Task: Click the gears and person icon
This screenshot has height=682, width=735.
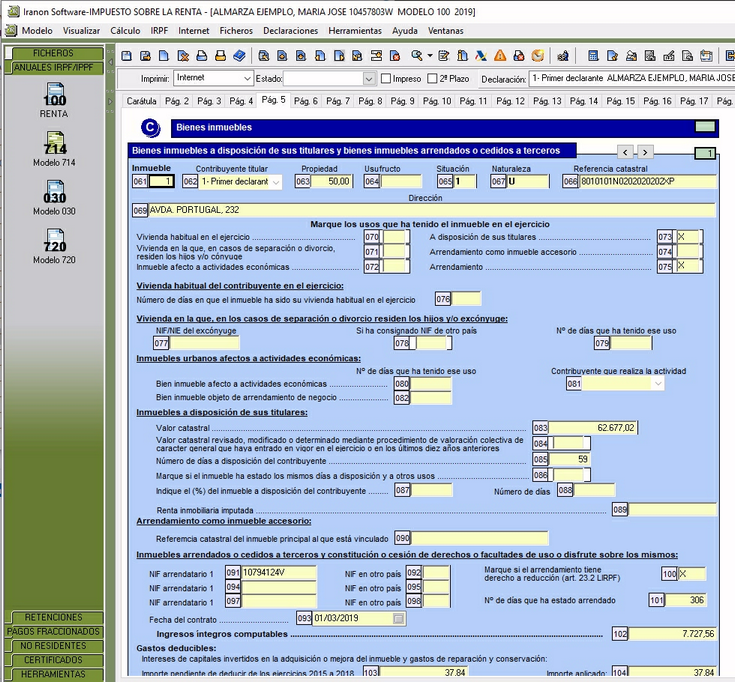Action: pyautogui.click(x=563, y=56)
